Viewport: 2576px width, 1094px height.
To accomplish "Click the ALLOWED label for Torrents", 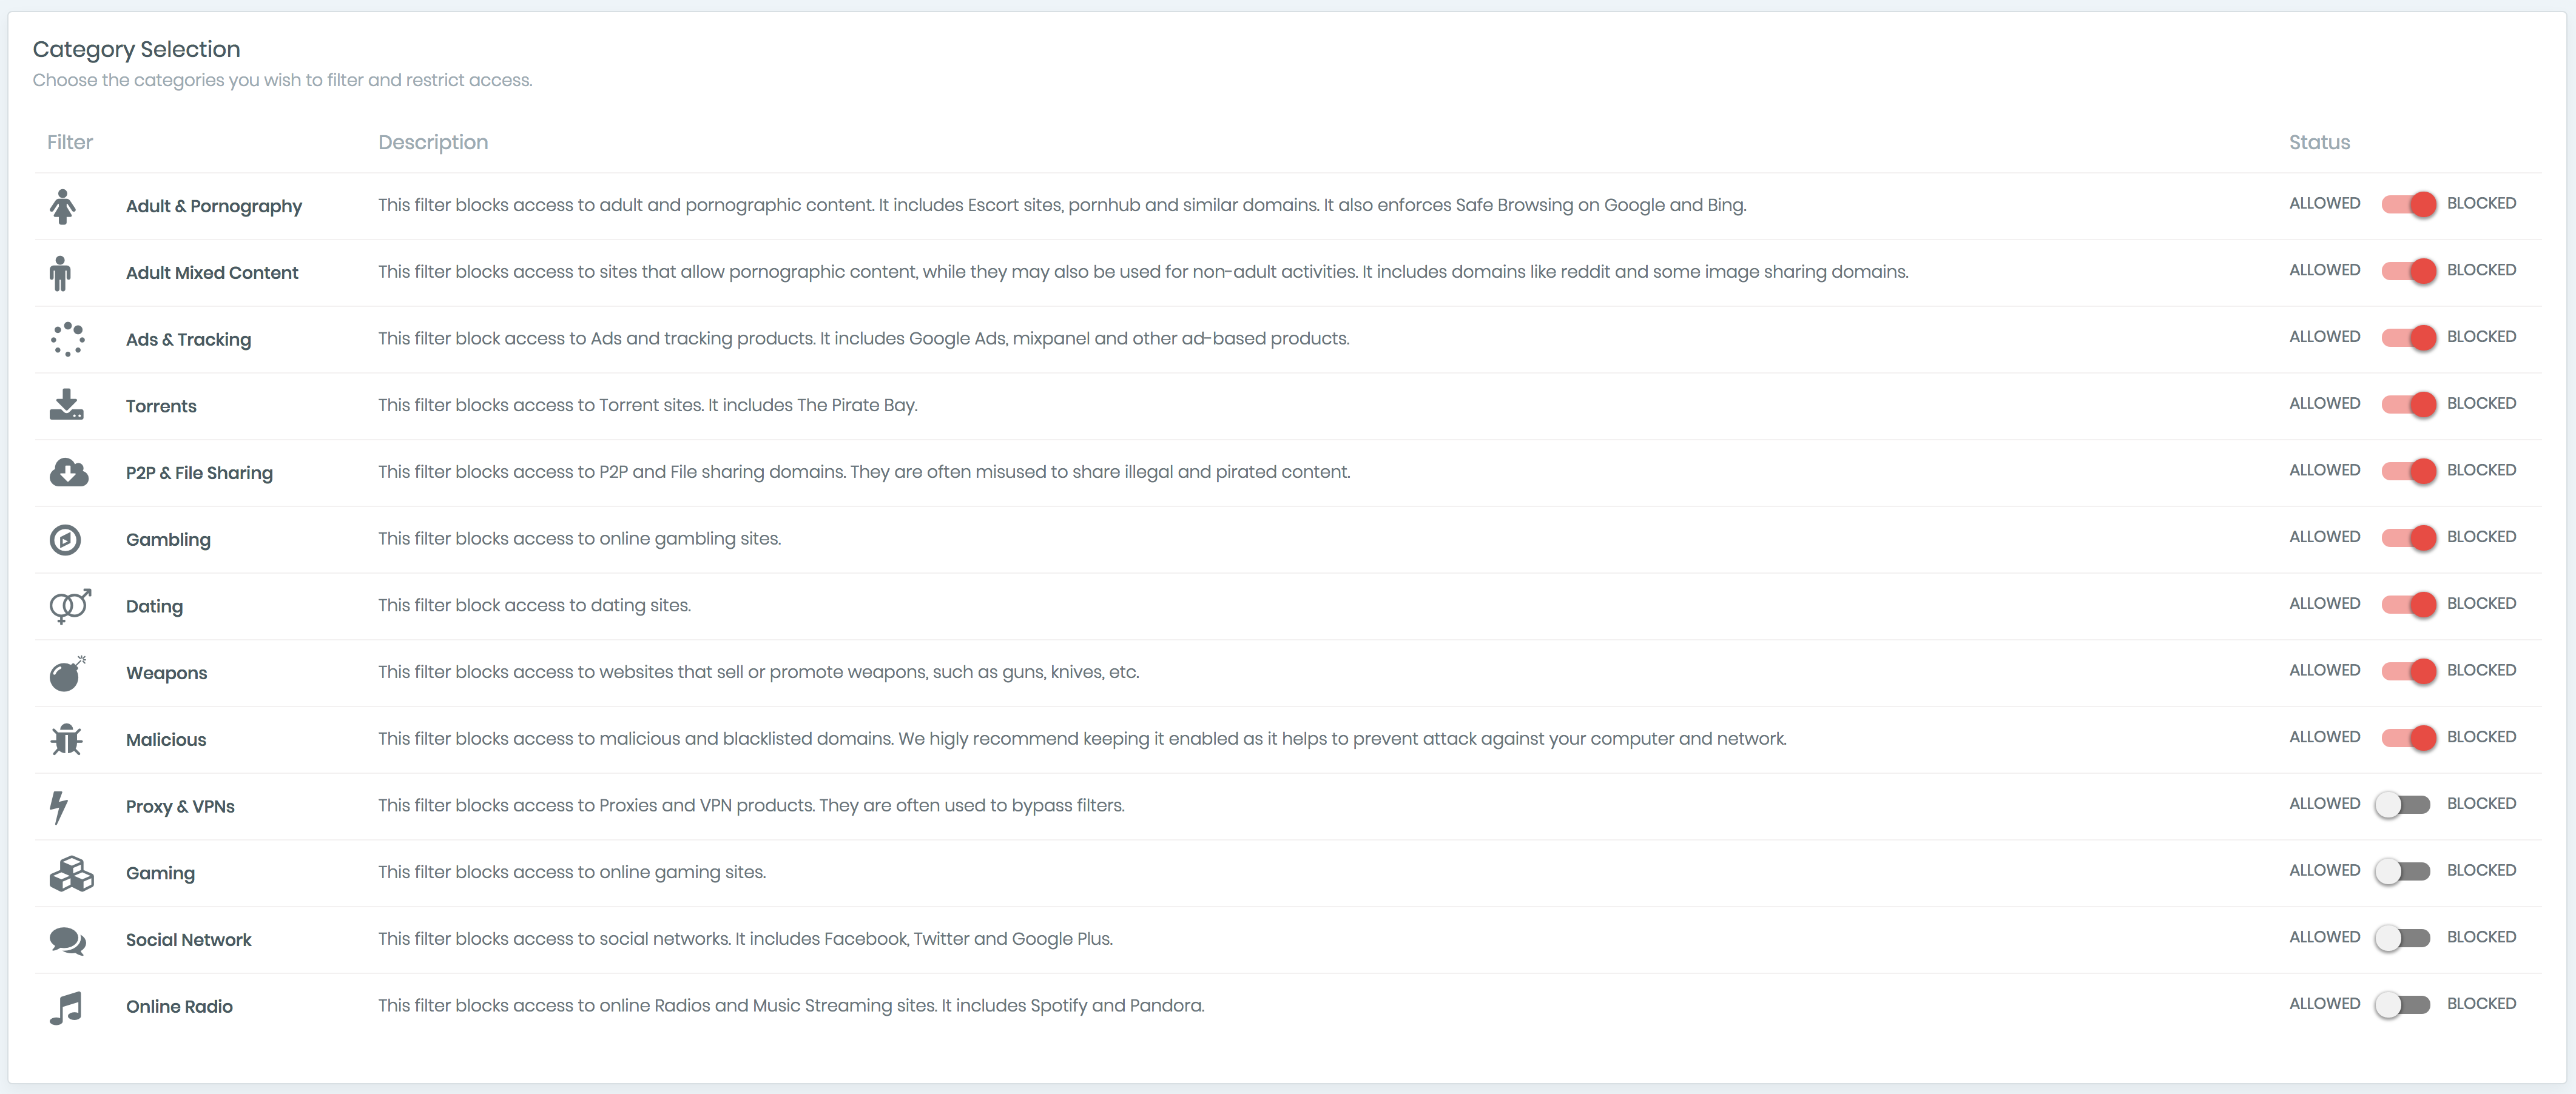I will coord(2324,404).
